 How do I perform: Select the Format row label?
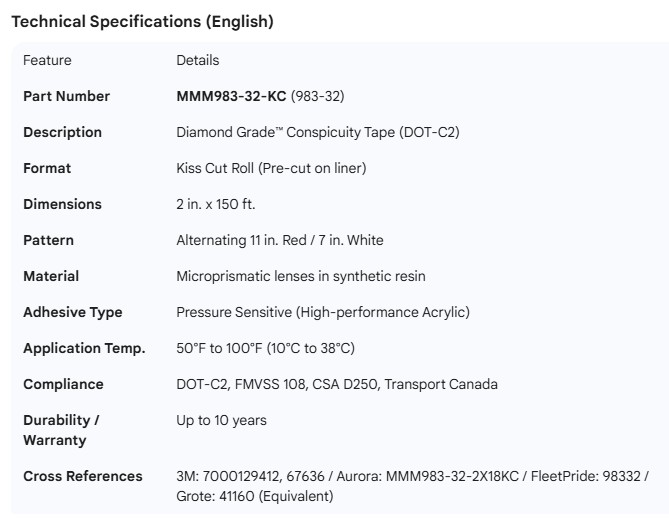point(47,168)
